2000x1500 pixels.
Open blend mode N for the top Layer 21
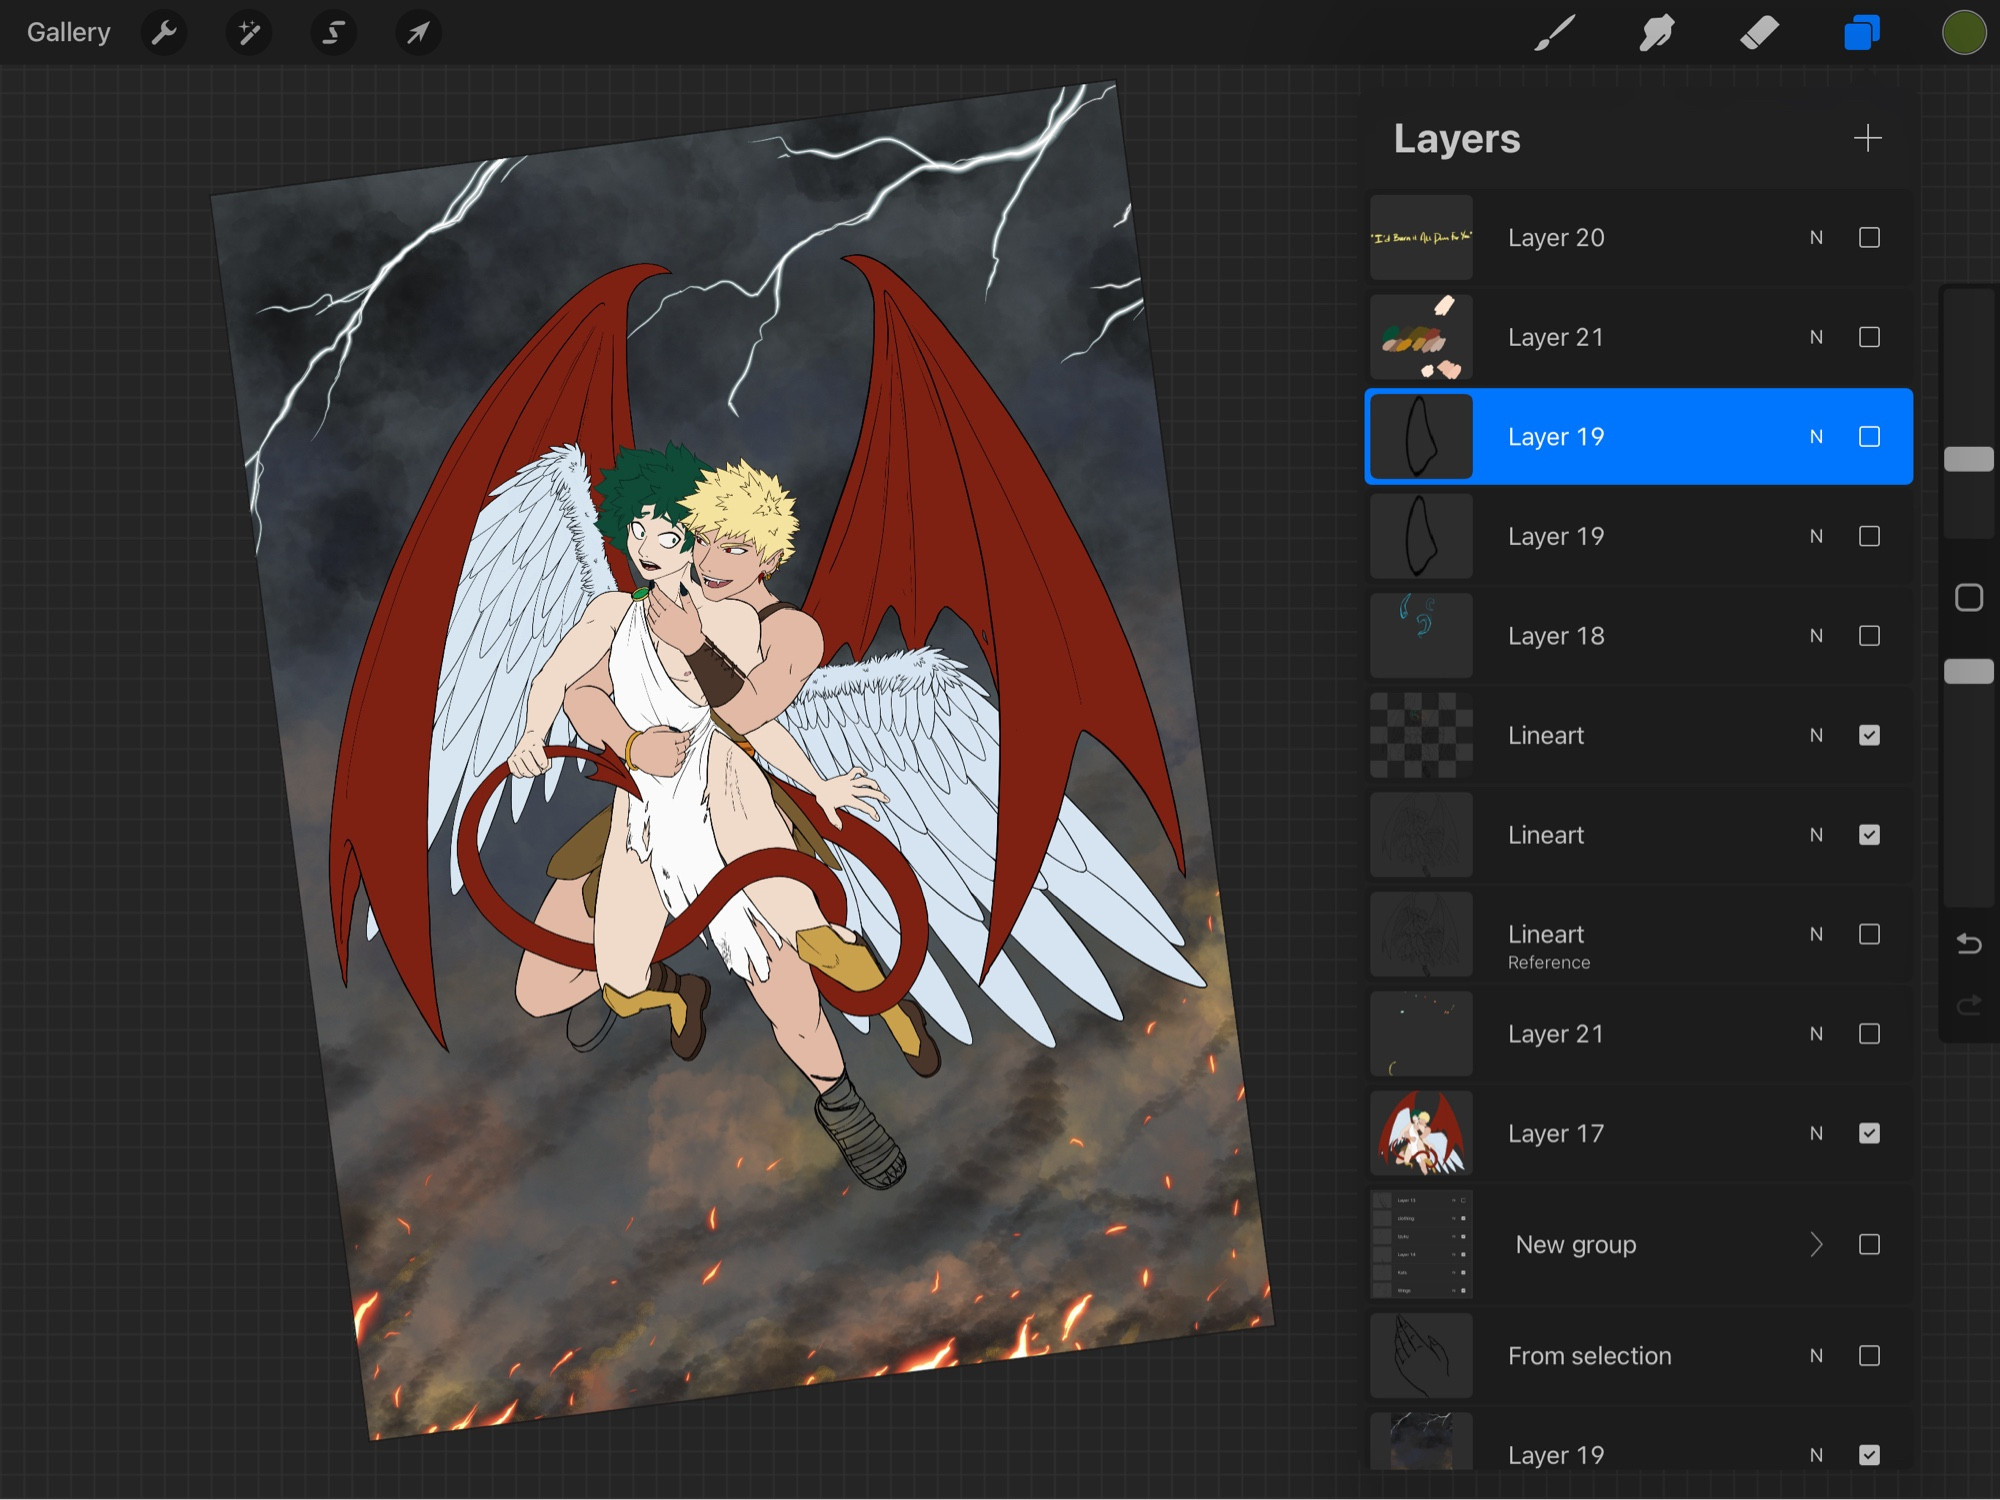coord(1816,337)
